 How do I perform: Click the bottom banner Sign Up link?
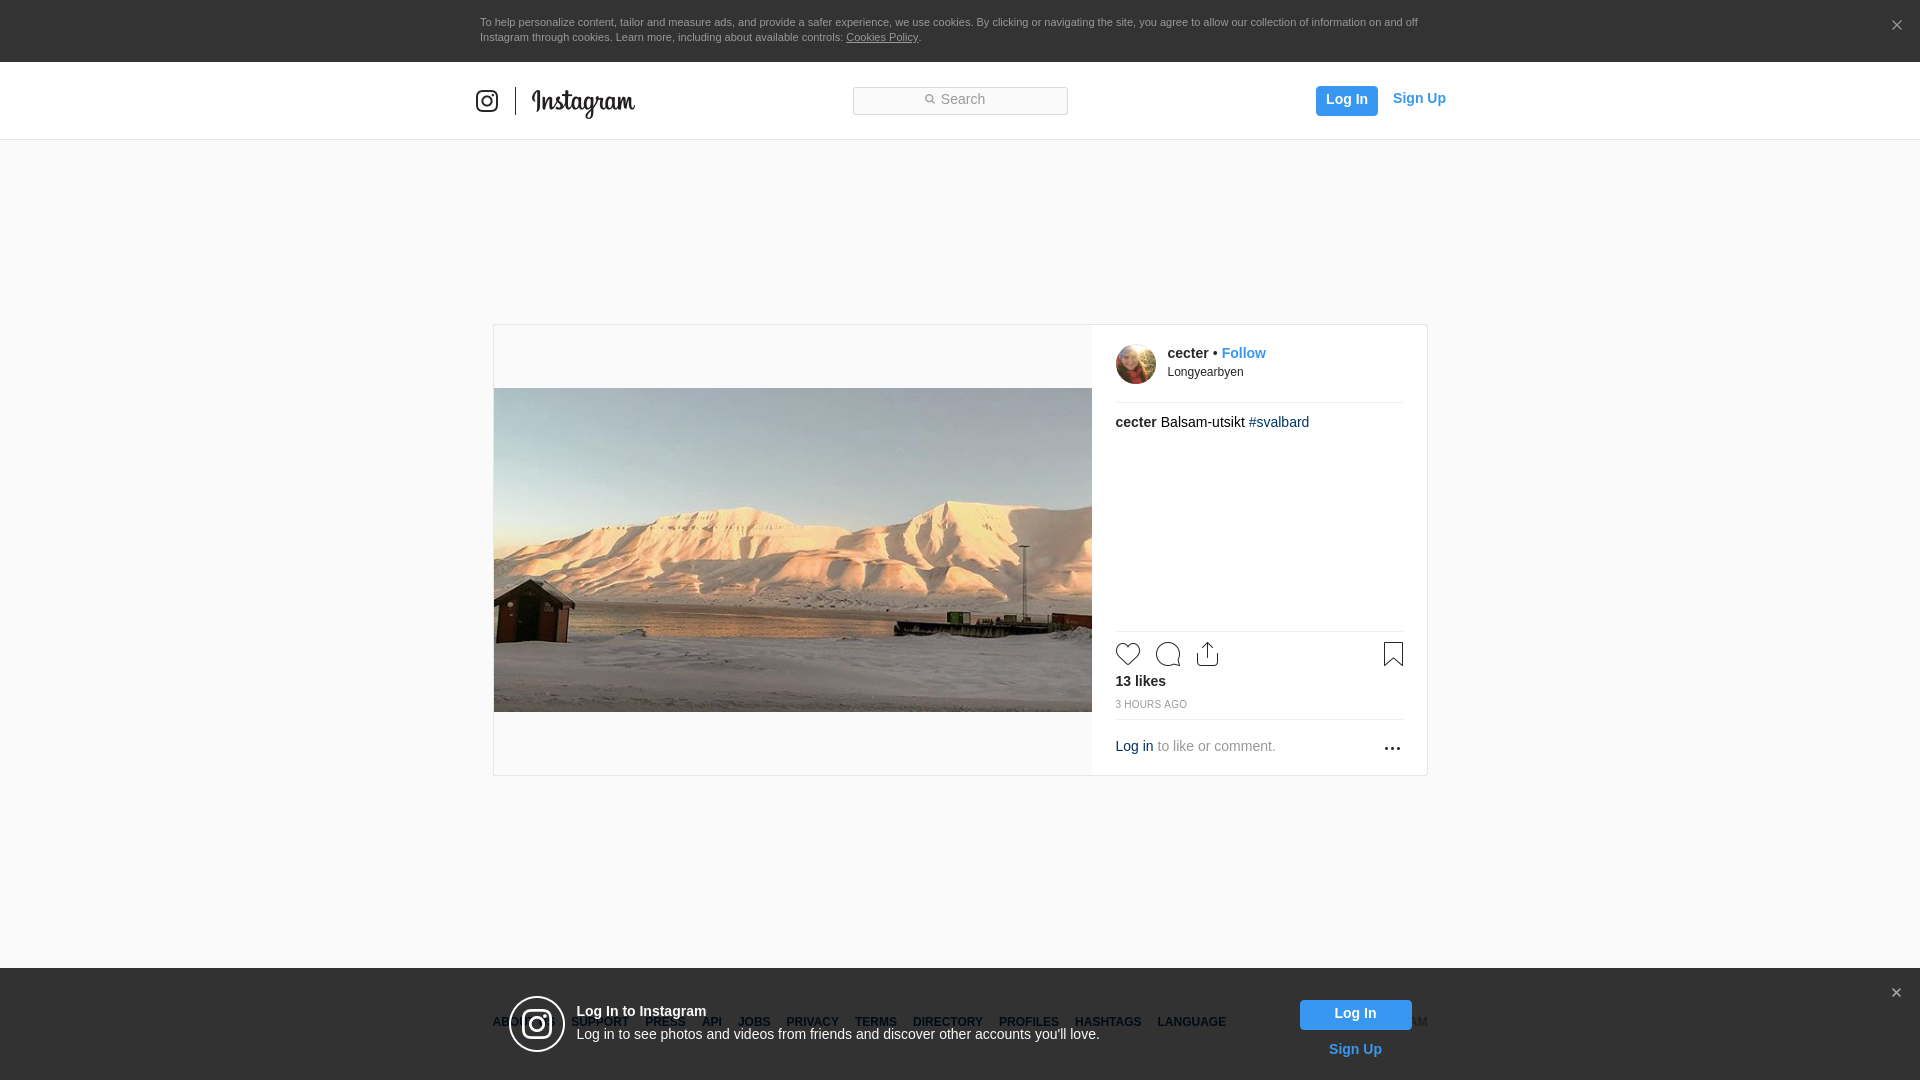(x=1355, y=1049)
